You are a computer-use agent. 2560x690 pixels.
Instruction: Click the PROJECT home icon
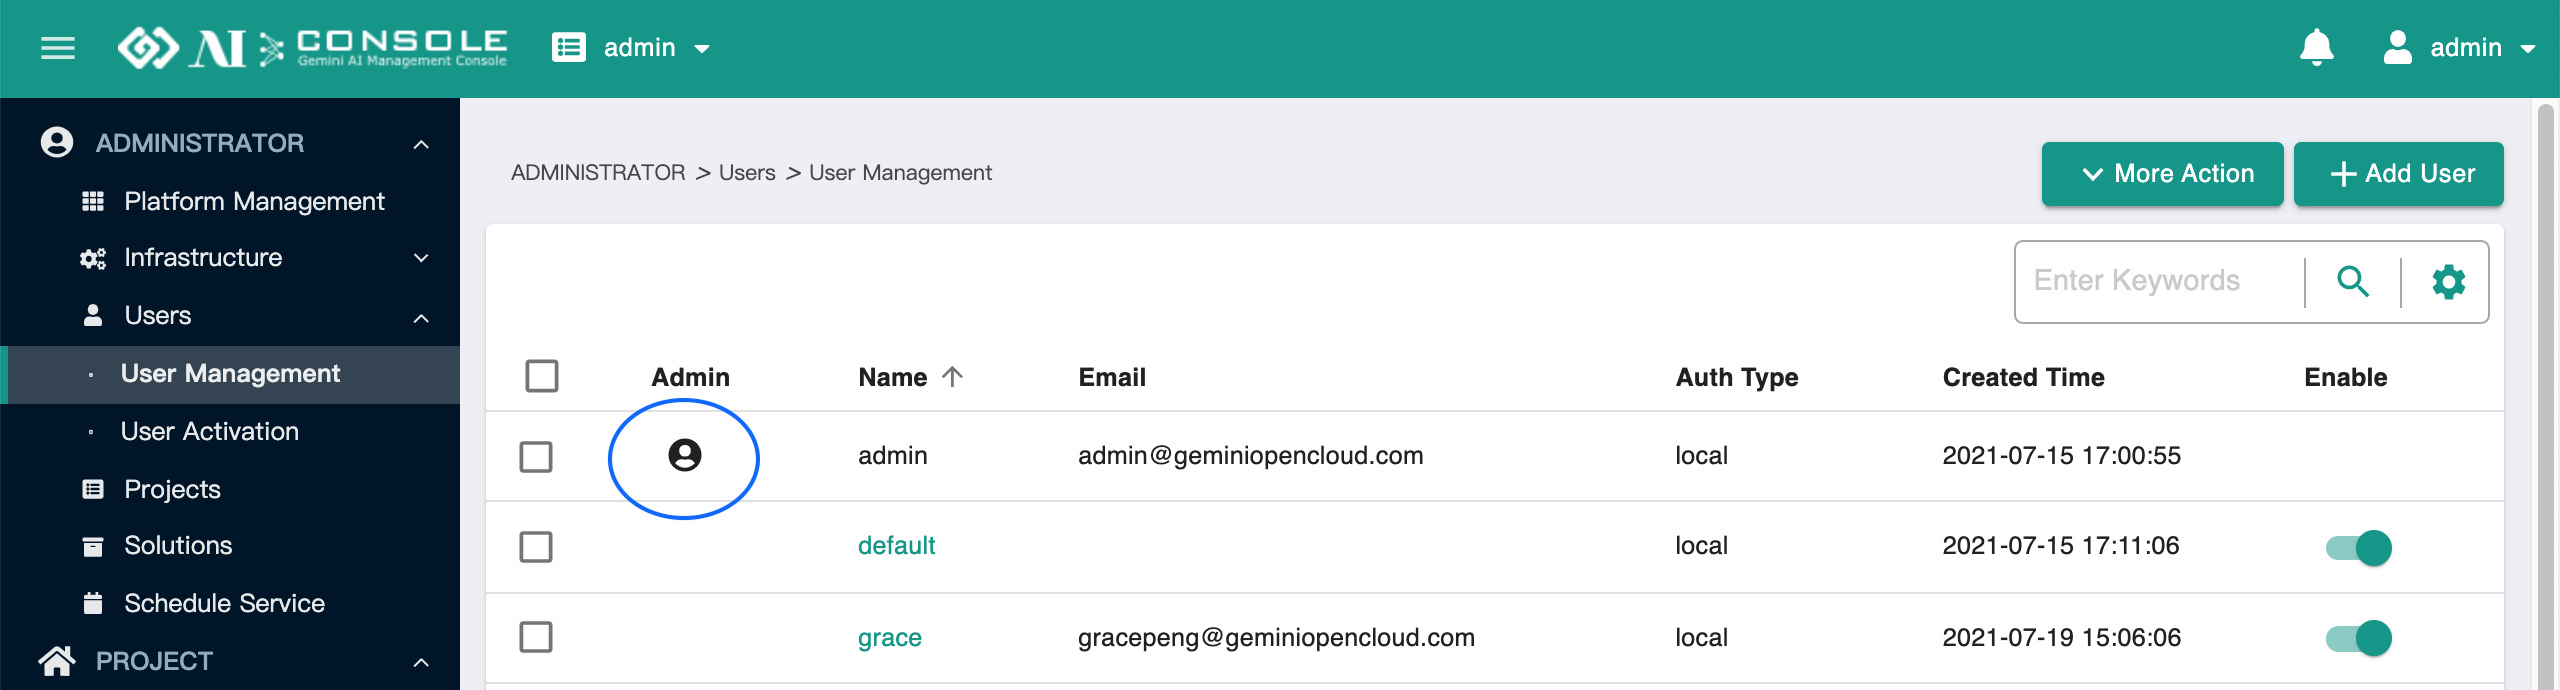pyautogui.click(x=57, y=660)
